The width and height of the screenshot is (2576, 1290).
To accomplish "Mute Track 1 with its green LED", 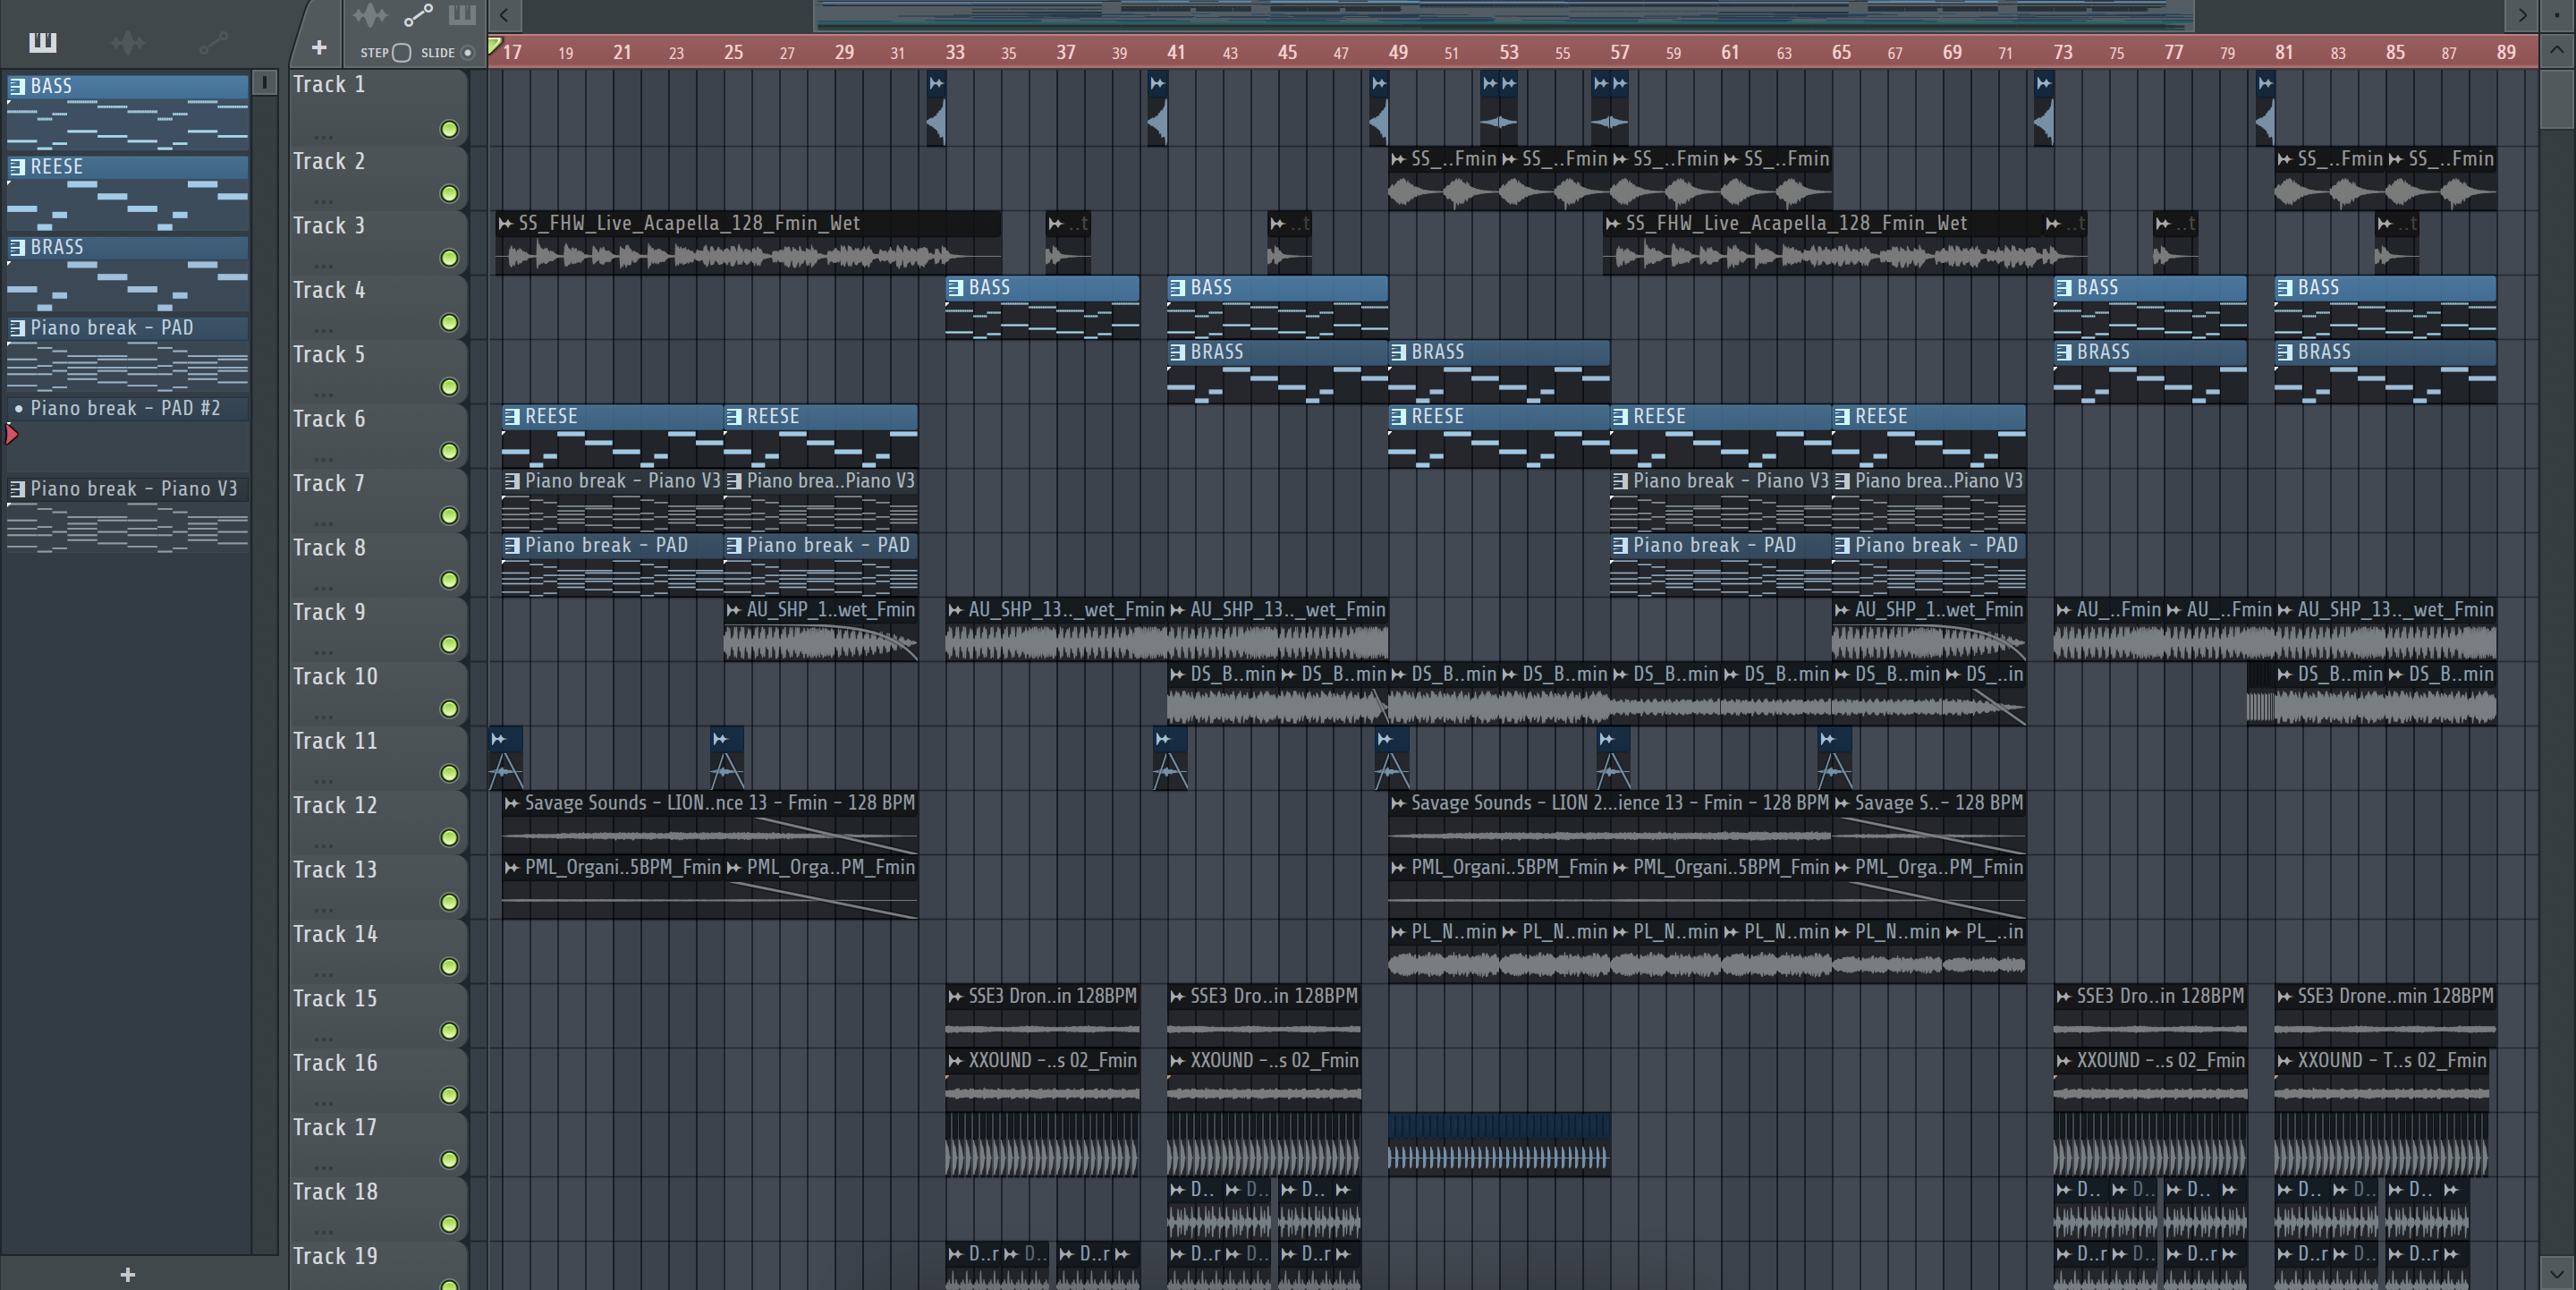I will pos(449,129).
